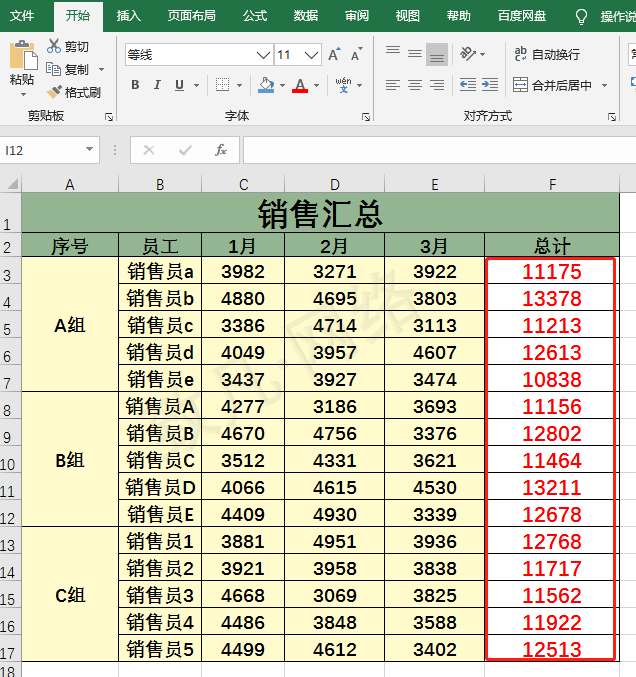The width and height of the screenshot is (636, 677).
Task: Align cell content to middle
Action: 415,54
